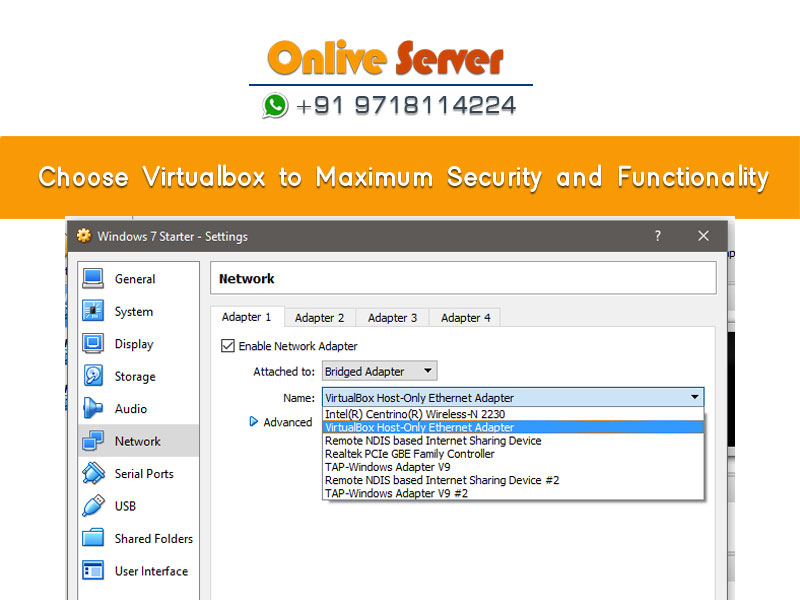Click the WhatsApp logo icon
The height and width of the screenshot is (600, 800).
tap(275, 106)
